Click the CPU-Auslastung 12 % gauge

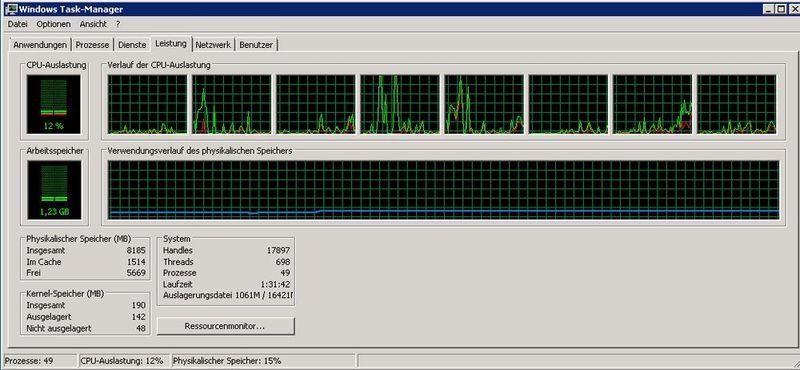coord(54,104)
